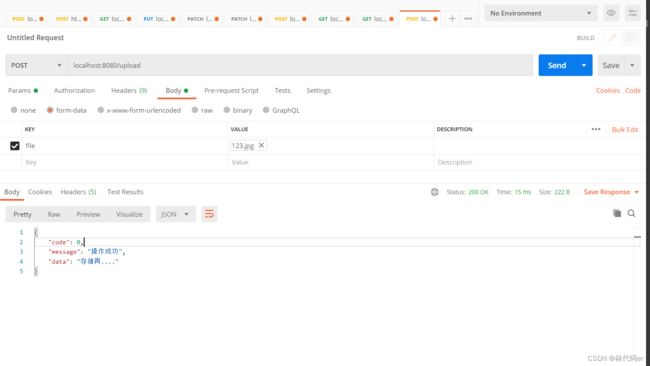Open a new request tab with plus icon
This screenshot has height=366, width=650.
(x=452, y=19)
